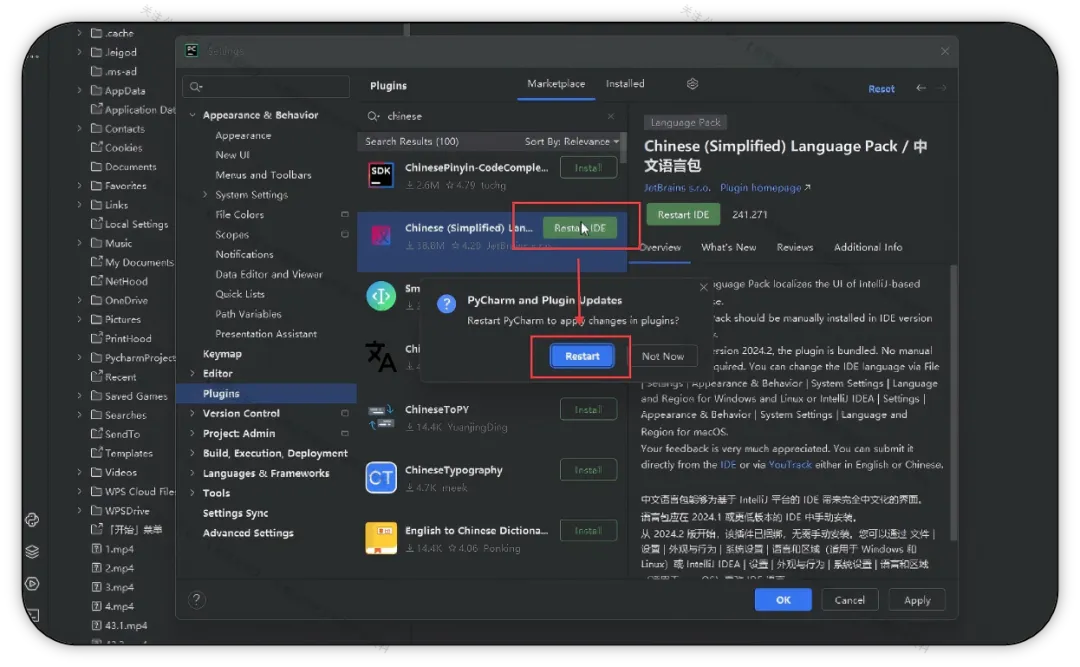Select the ChinesePinyin-CodeCompletion SDK icon
This screenshot has height=667, width=1080.
[381, 175]
